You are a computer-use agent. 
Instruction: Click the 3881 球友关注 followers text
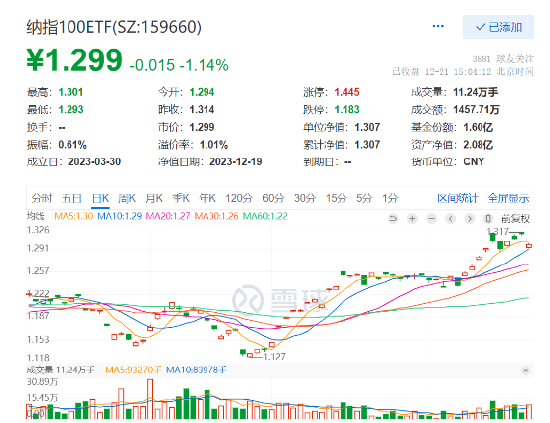coord(503,59)
